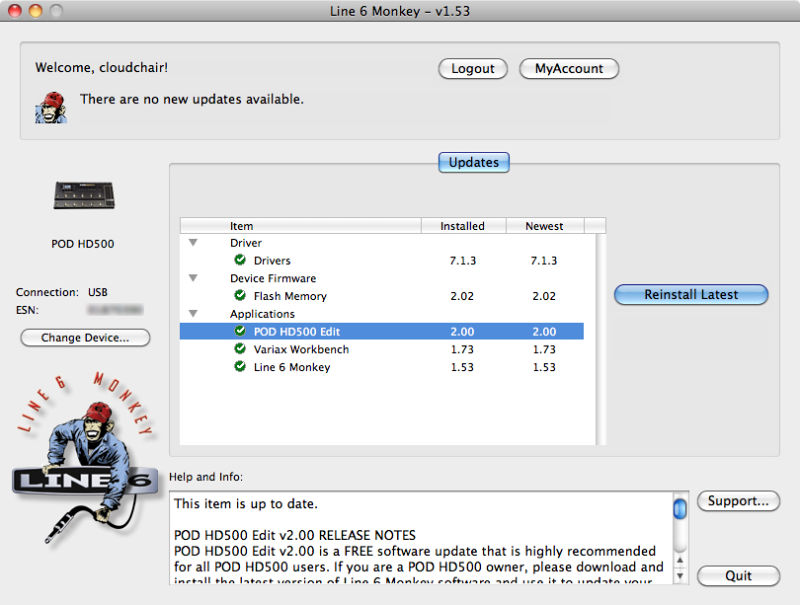The width and height of the screenshot is (800, 605).
Task: Click the Line 6 Monkey logo artwork
Action: tap(85, 459)
